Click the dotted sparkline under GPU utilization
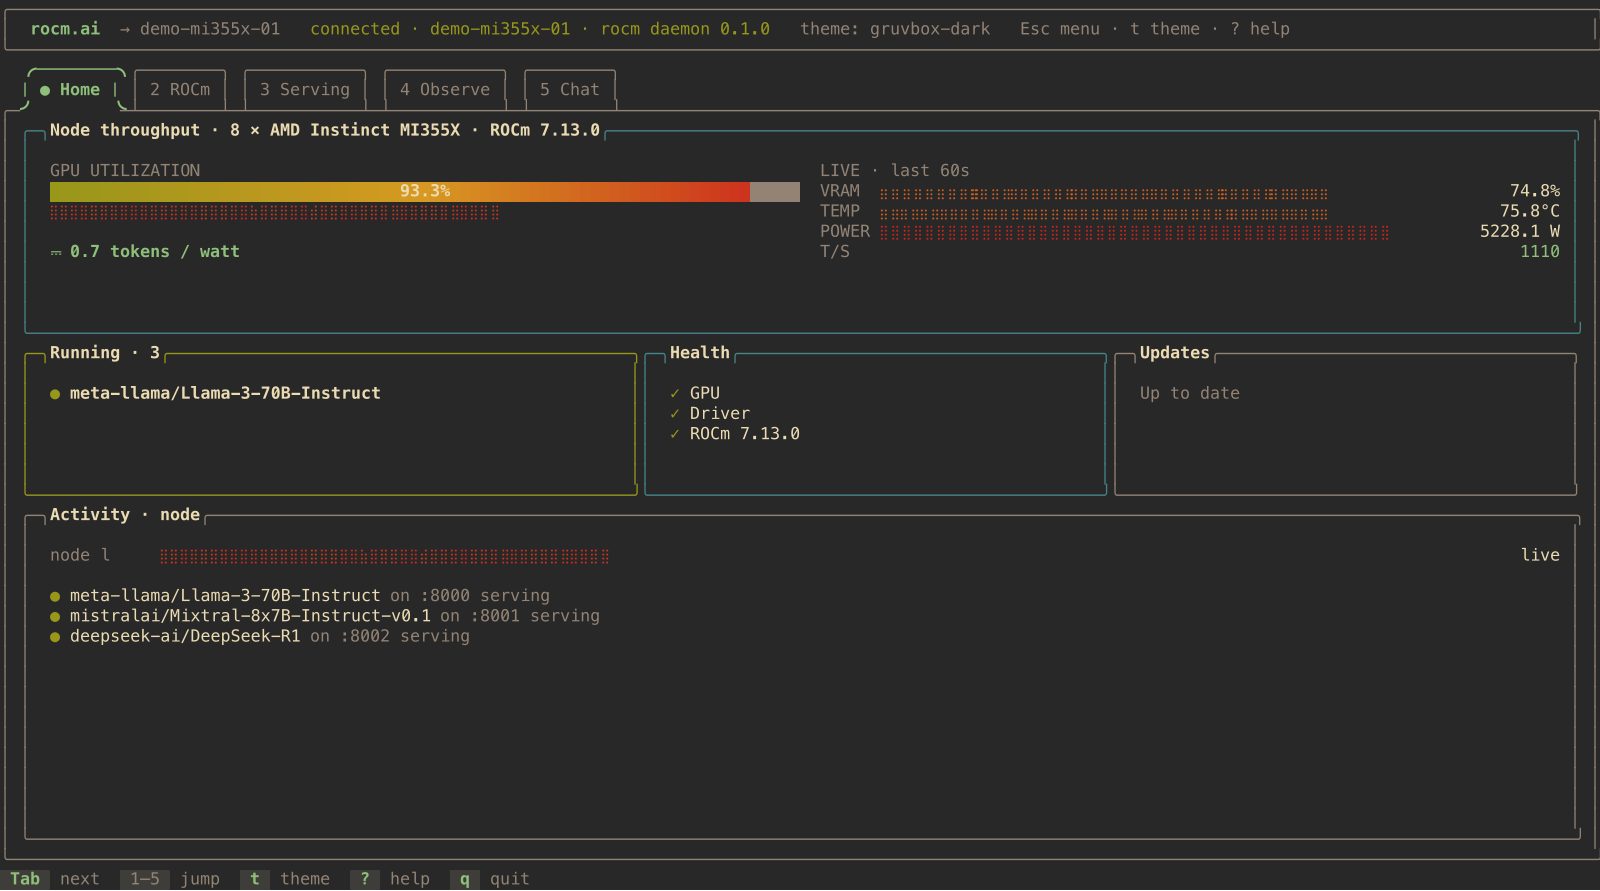1600x891 pixels. [x=275, y=212]
